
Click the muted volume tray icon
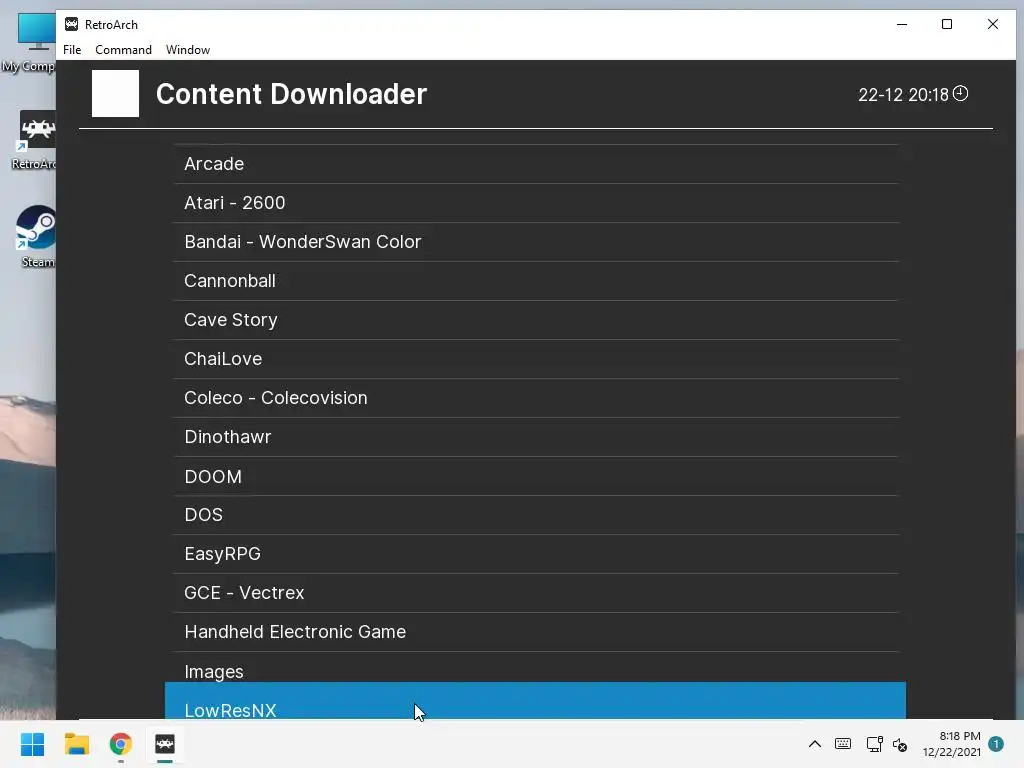click(x=900, y=744)
